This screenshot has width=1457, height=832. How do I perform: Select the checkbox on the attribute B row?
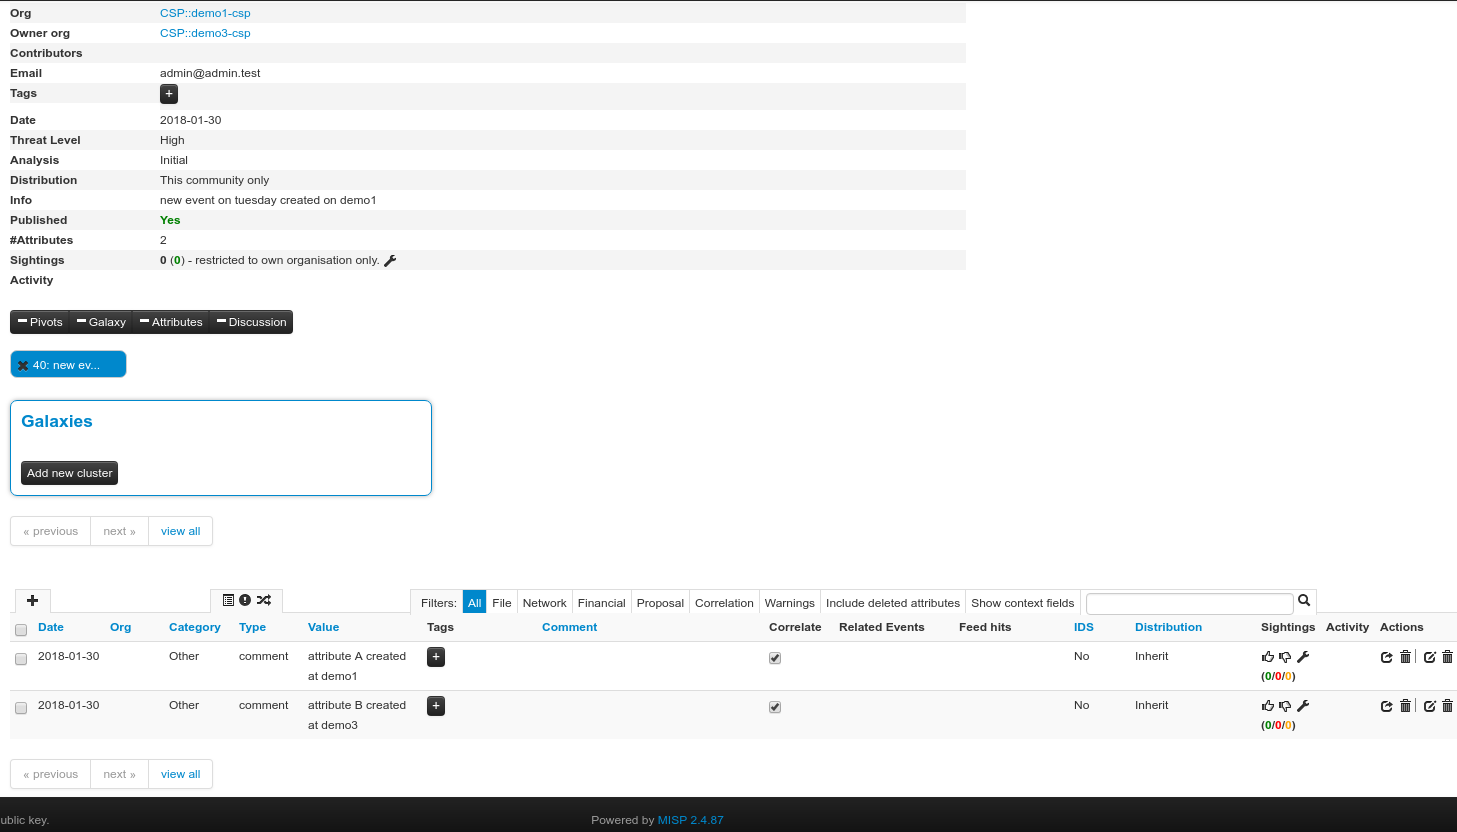(x=20, y=707)
